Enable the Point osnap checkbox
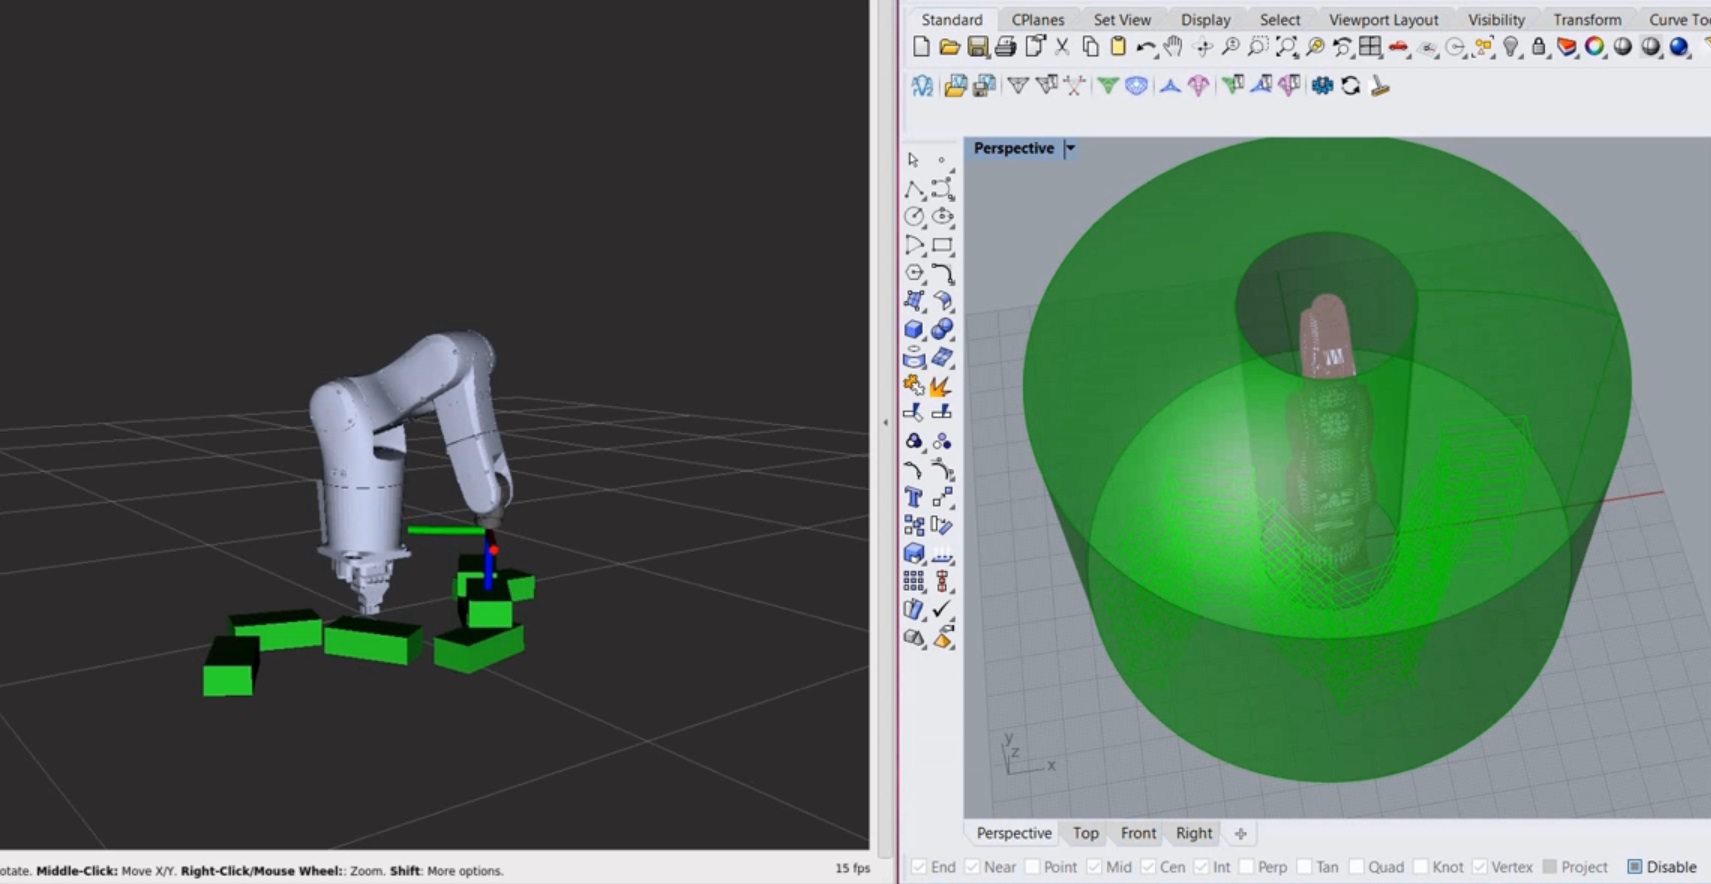The width and height of the screenshot is (1711, 884). pyautogui.click(x=1033, y=867)
